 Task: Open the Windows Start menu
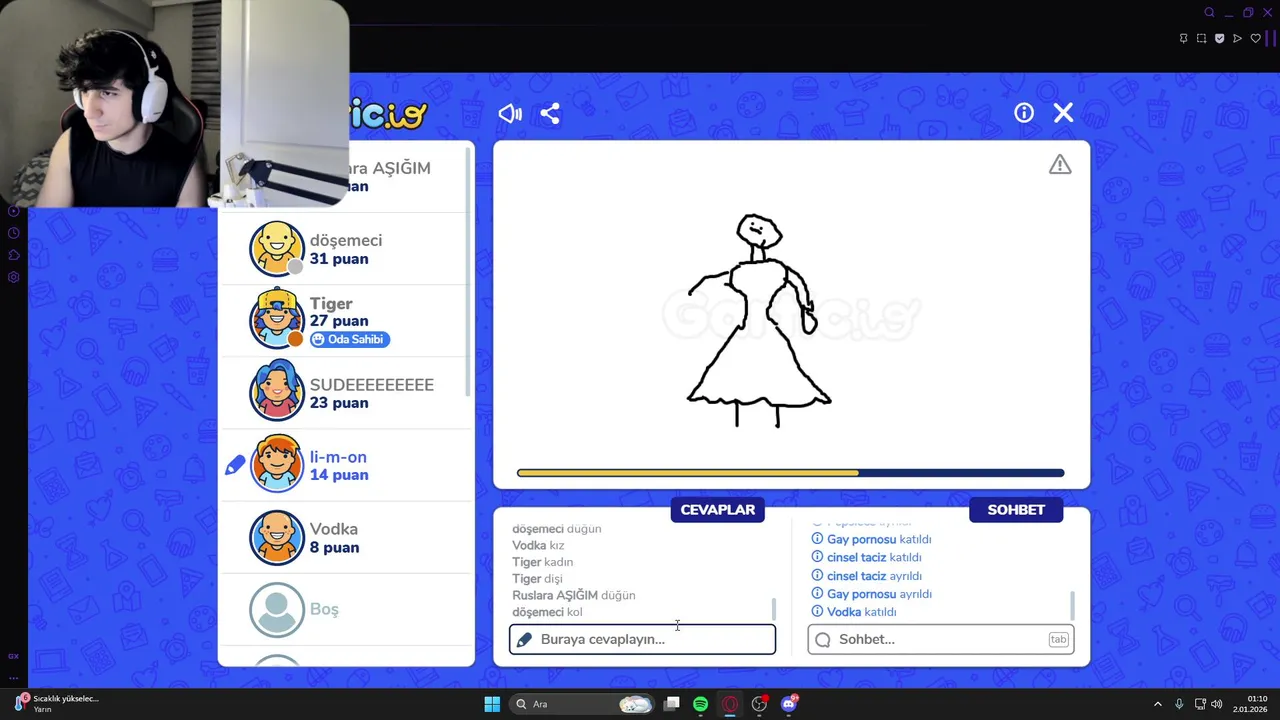coord(492,704)
